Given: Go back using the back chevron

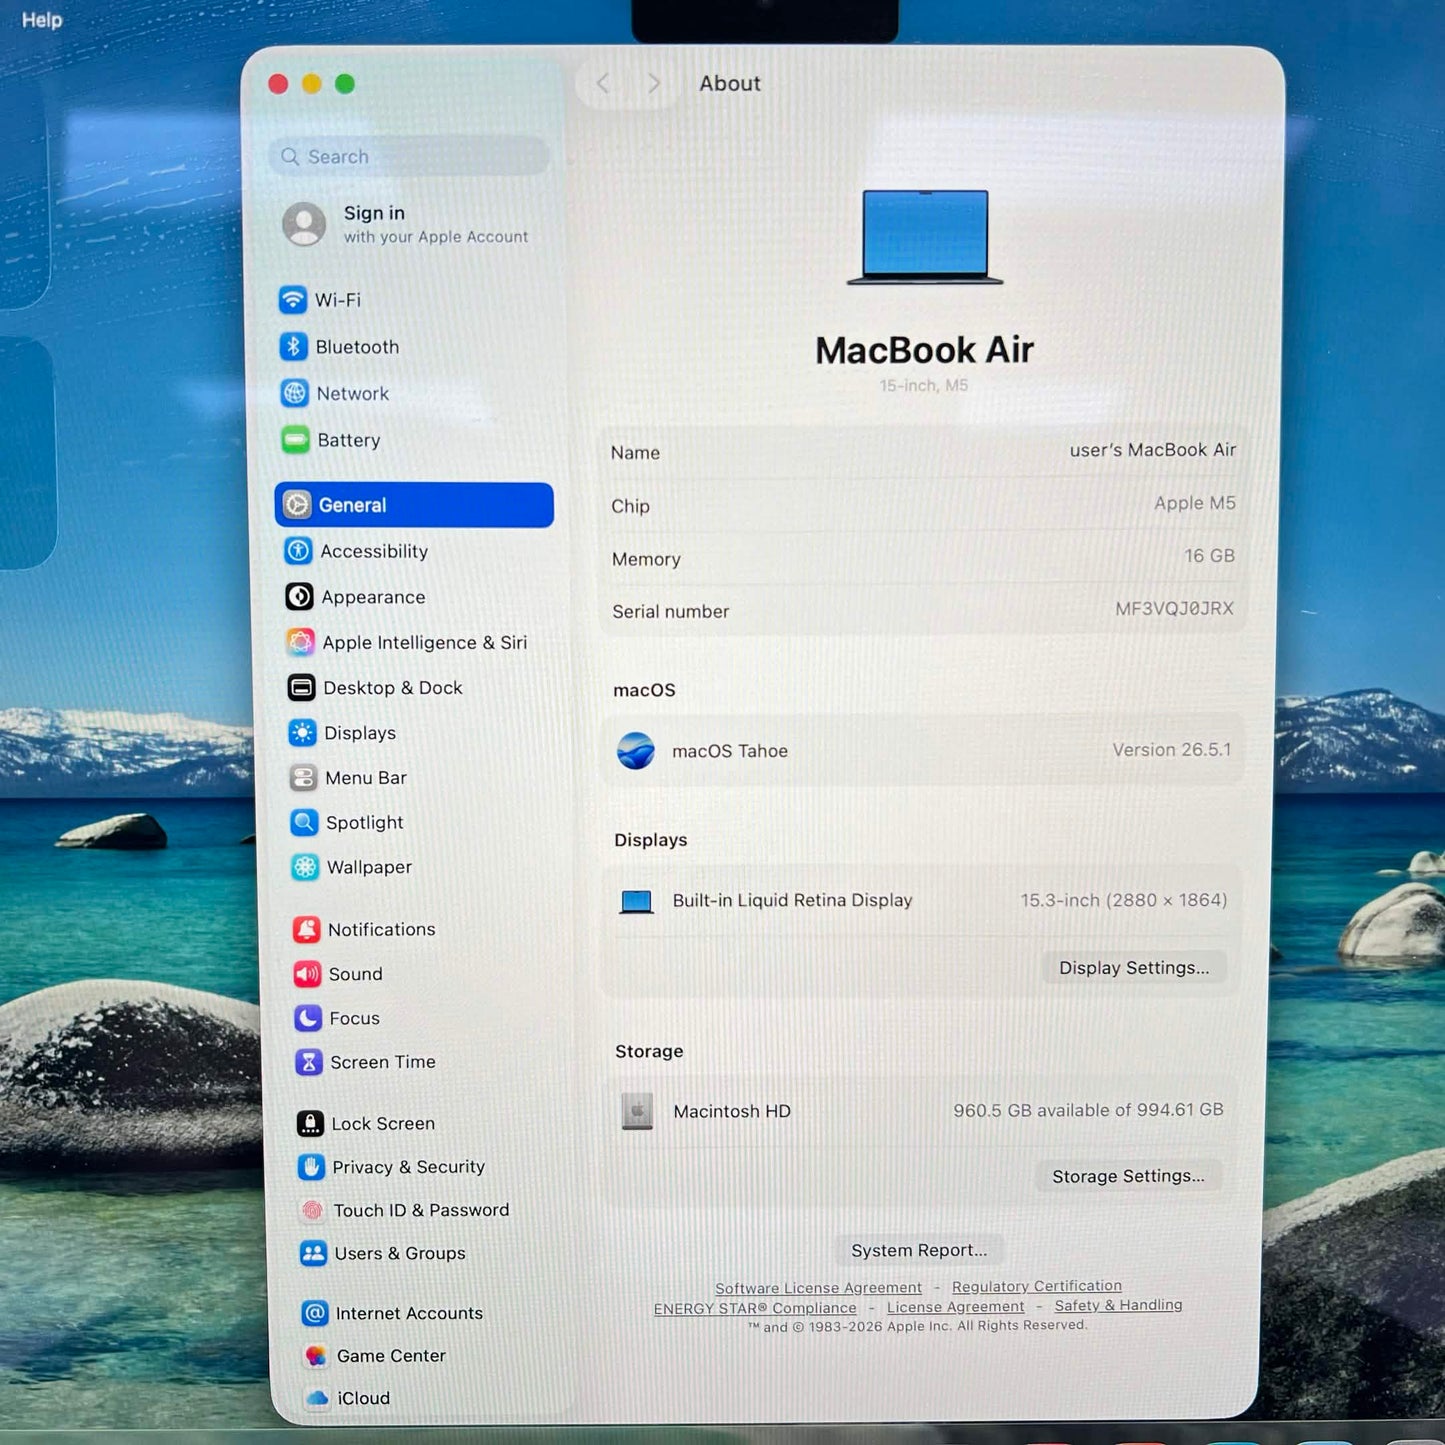Looking at the screenshot, I should tap(602, 83).
